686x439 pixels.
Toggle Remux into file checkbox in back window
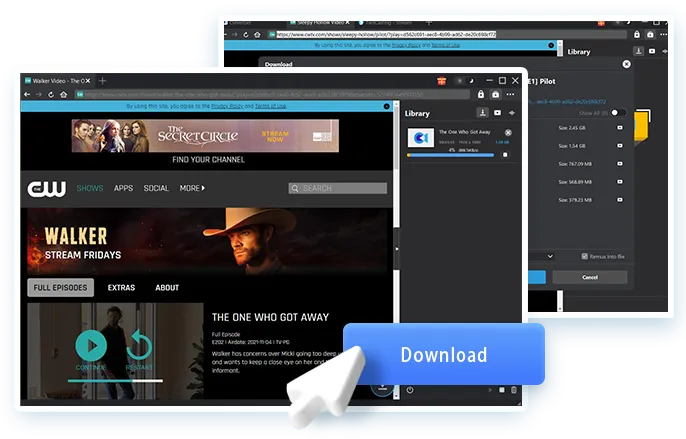[x=584, y=256]
